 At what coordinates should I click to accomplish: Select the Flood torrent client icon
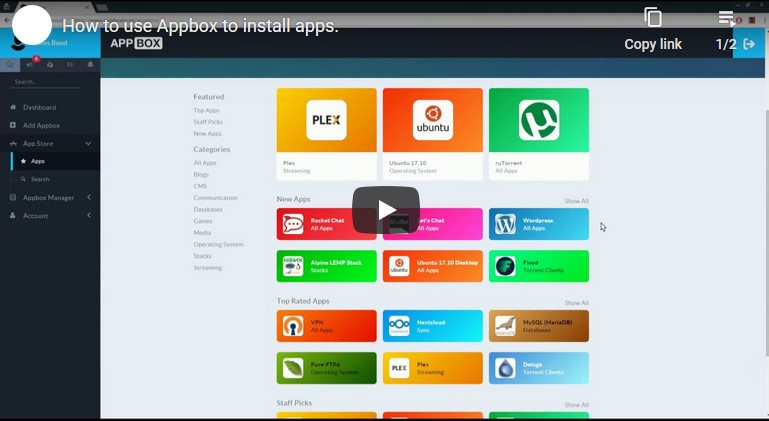click(x=505, y=266)
